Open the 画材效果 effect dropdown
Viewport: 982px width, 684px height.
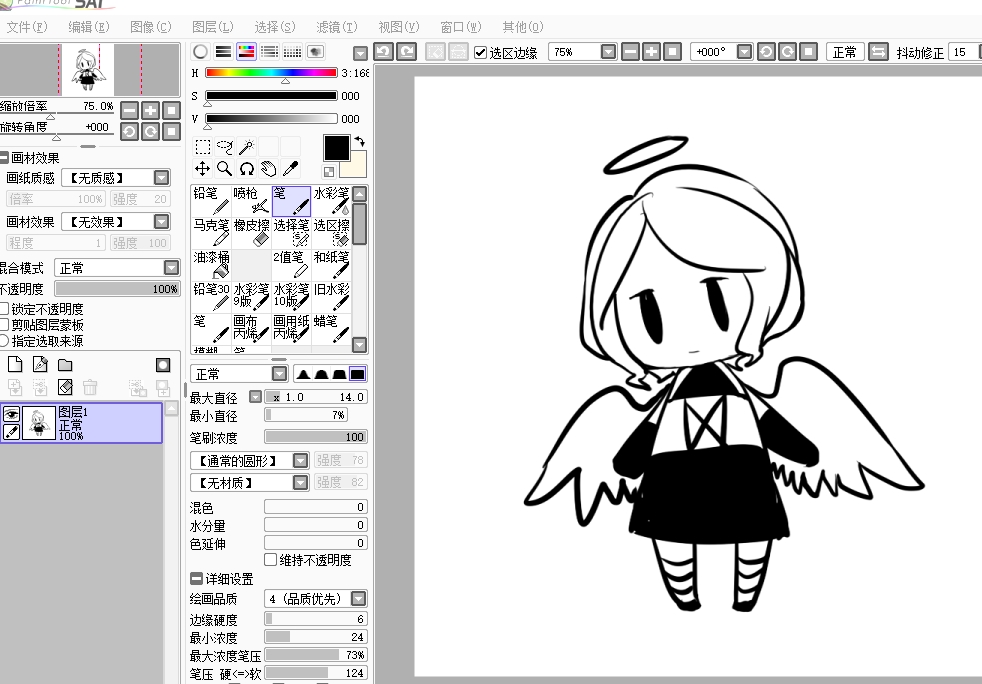click(162, 222)
